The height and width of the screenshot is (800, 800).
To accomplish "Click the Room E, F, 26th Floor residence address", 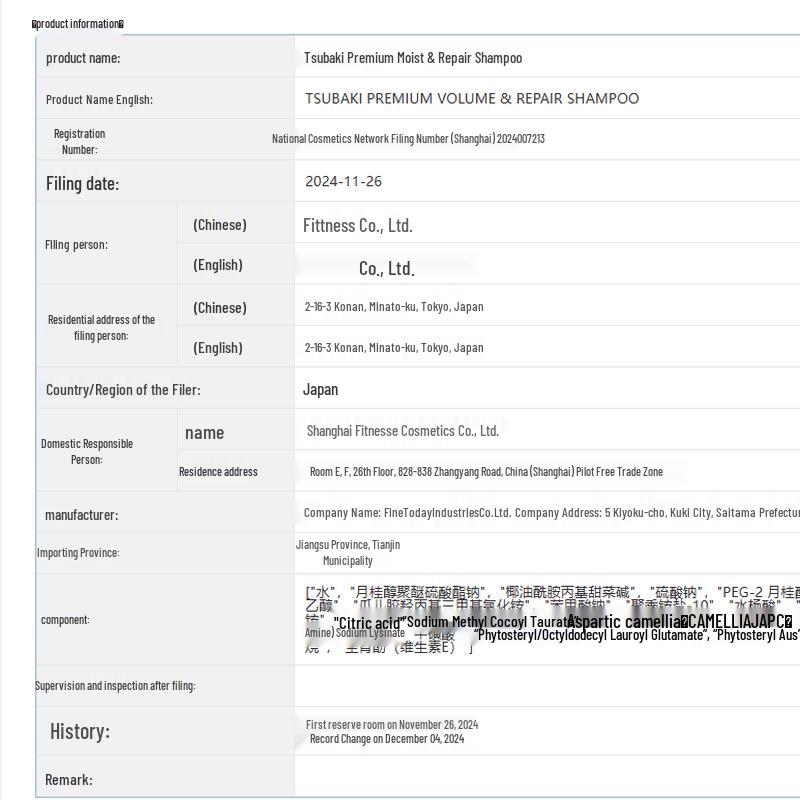I will click(485, 472).
